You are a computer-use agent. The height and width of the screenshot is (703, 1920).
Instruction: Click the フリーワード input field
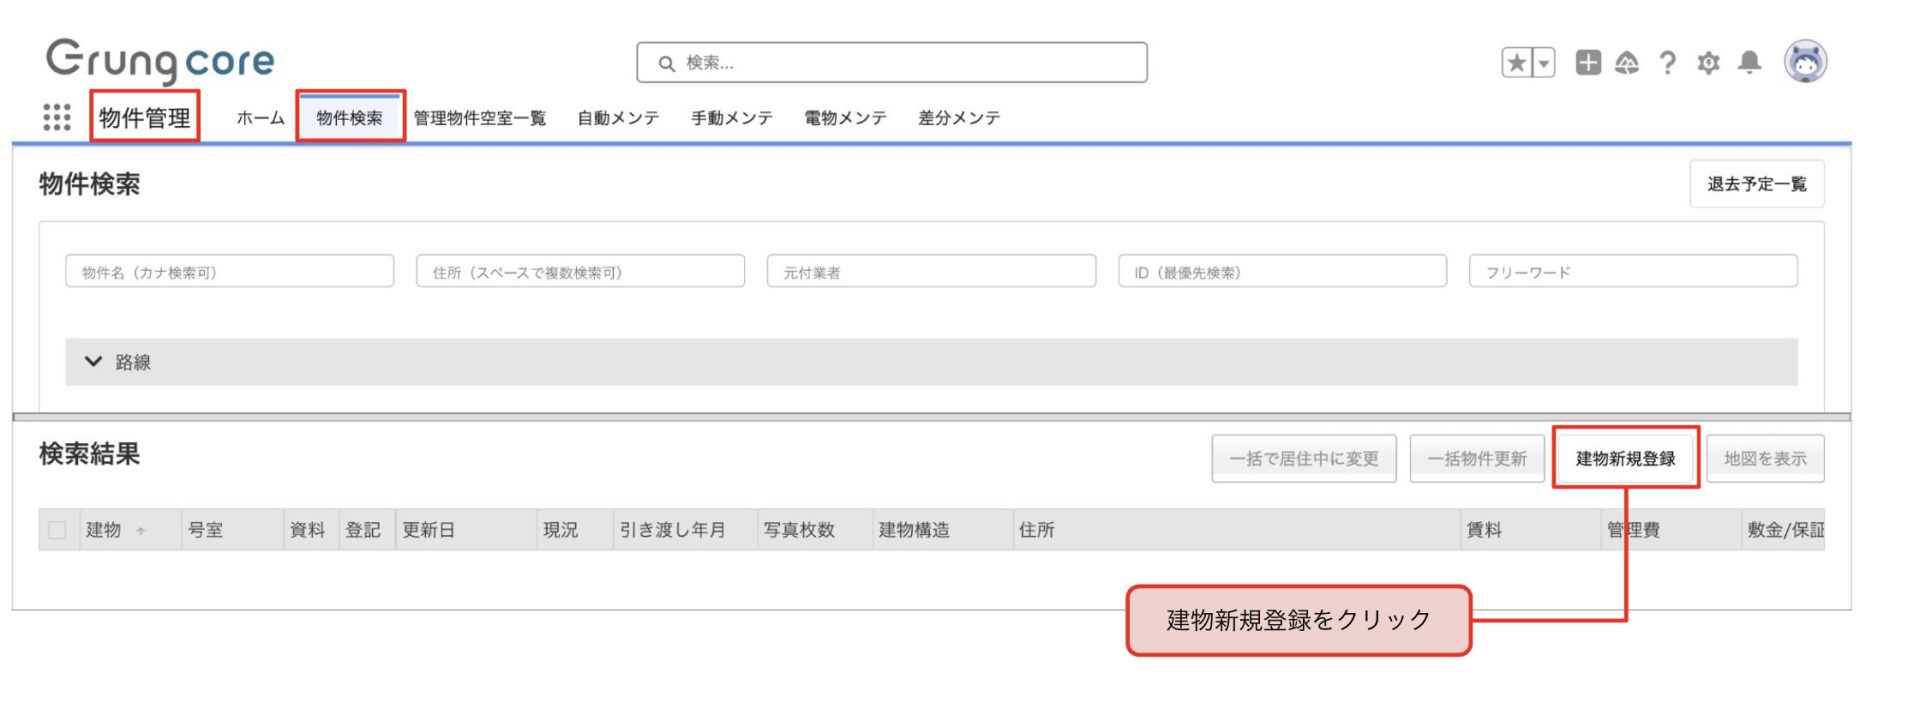pyautogui.click(x=1632, y=272)
